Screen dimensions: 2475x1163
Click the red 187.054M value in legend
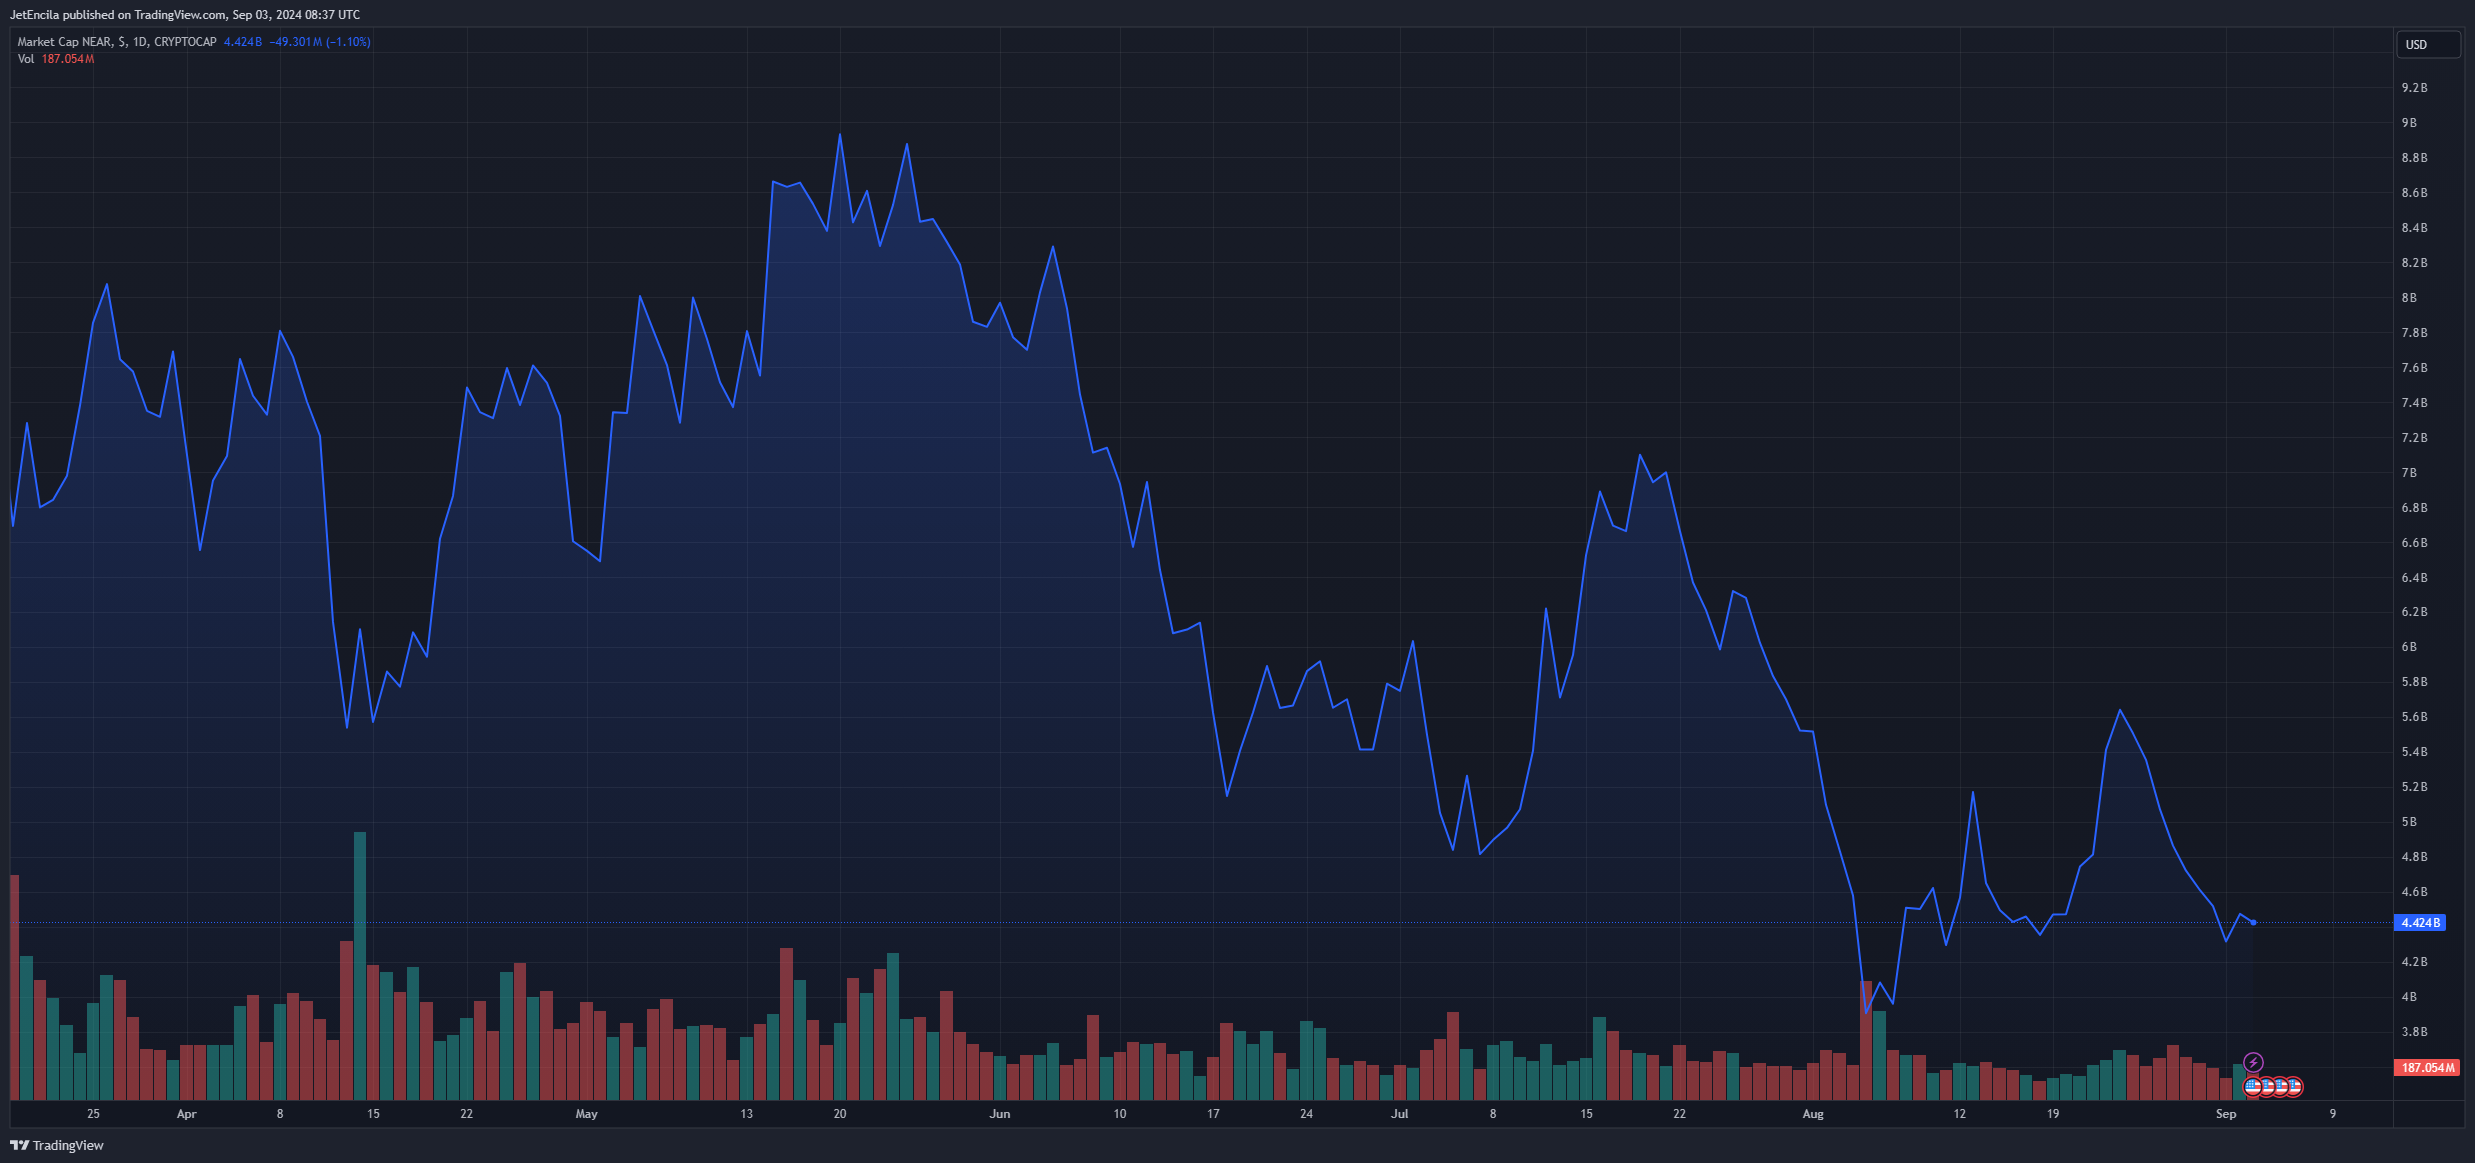(x=68, y=59)
